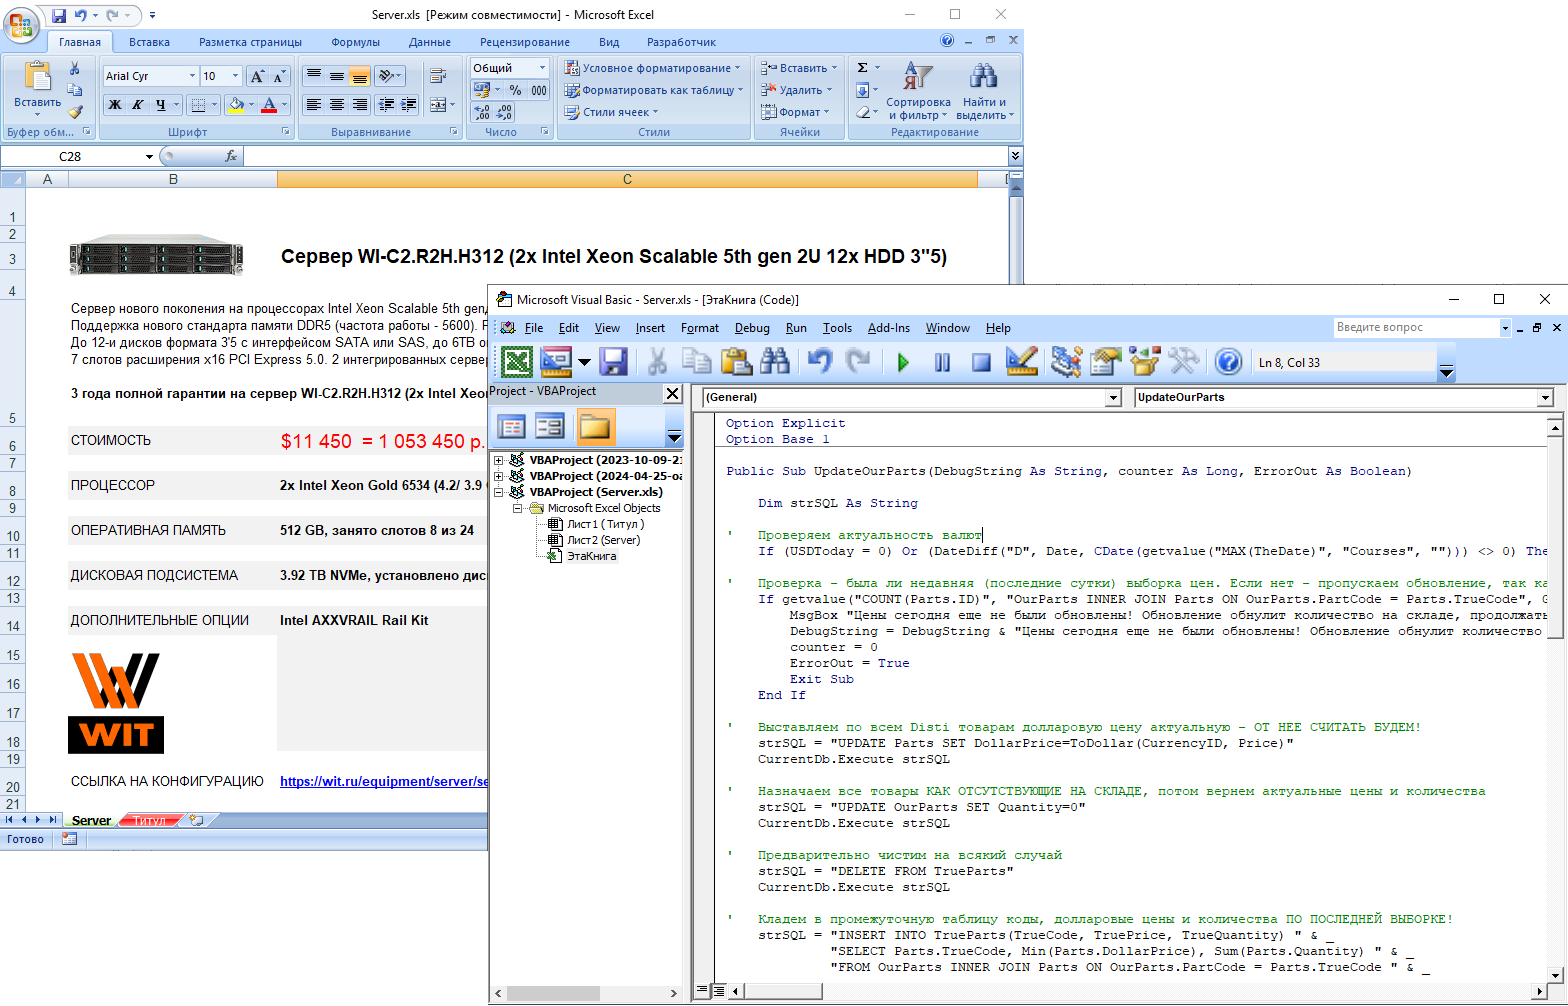Click the fx insert function icon in Excel
Screen dimensions: 1568x1006
tap(231, 156)
